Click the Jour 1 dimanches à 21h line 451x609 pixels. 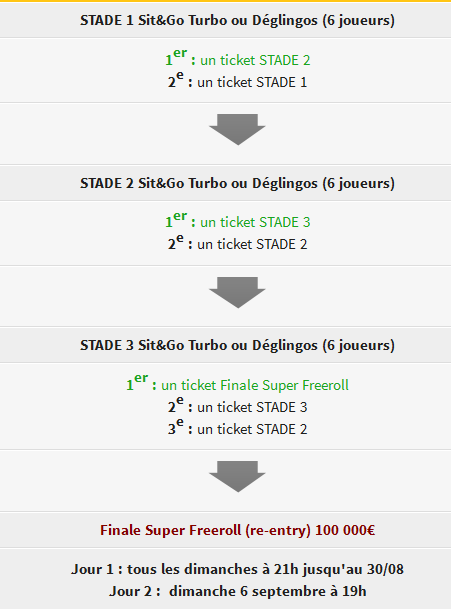[237, 569]
